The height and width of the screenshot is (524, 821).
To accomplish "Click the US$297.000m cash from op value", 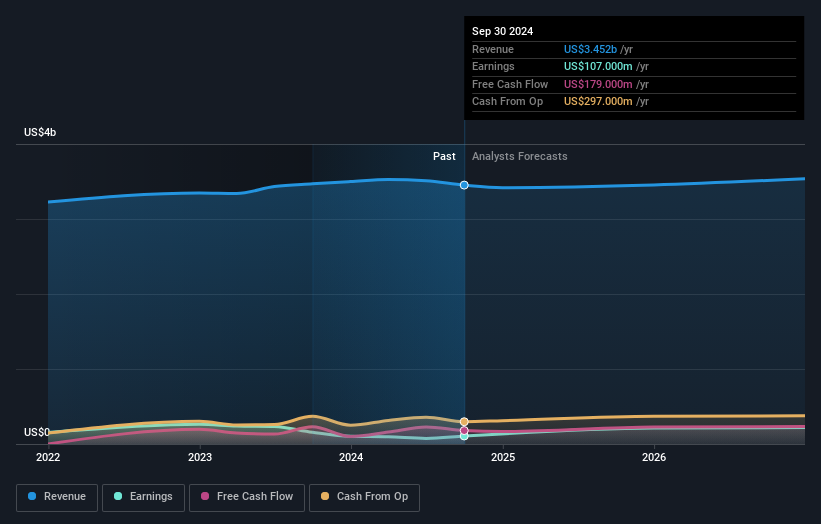I will coord(598,102).
